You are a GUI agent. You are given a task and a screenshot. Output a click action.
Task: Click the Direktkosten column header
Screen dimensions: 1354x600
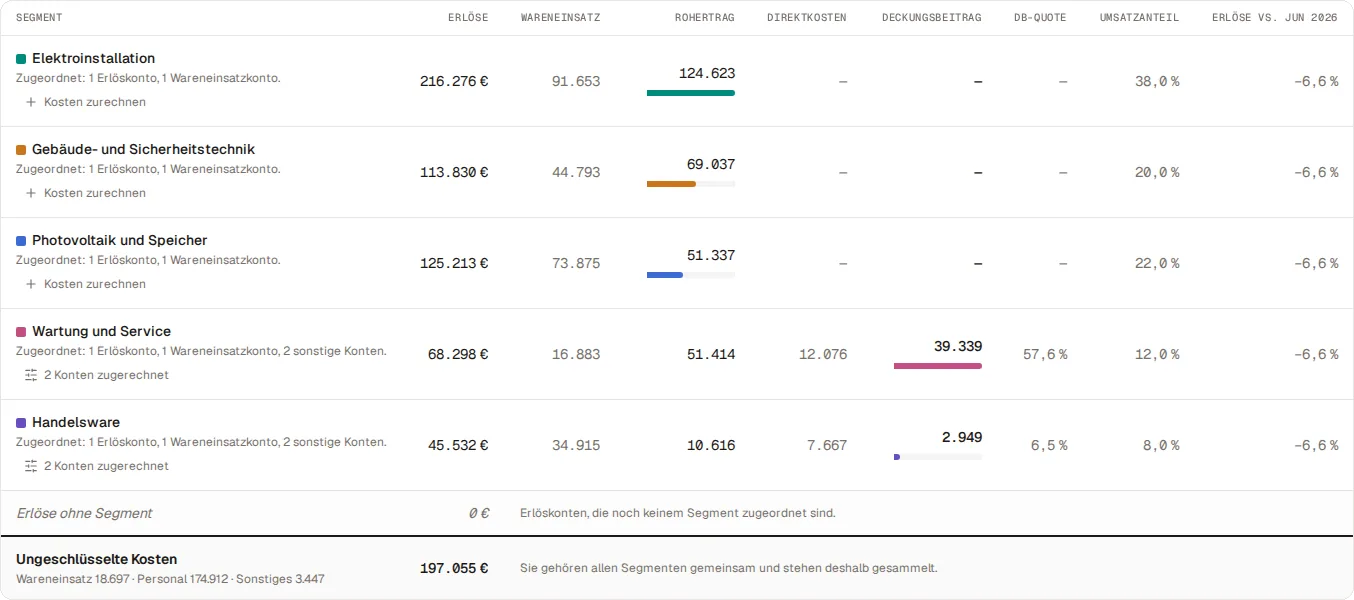click(x=807, y=17)
